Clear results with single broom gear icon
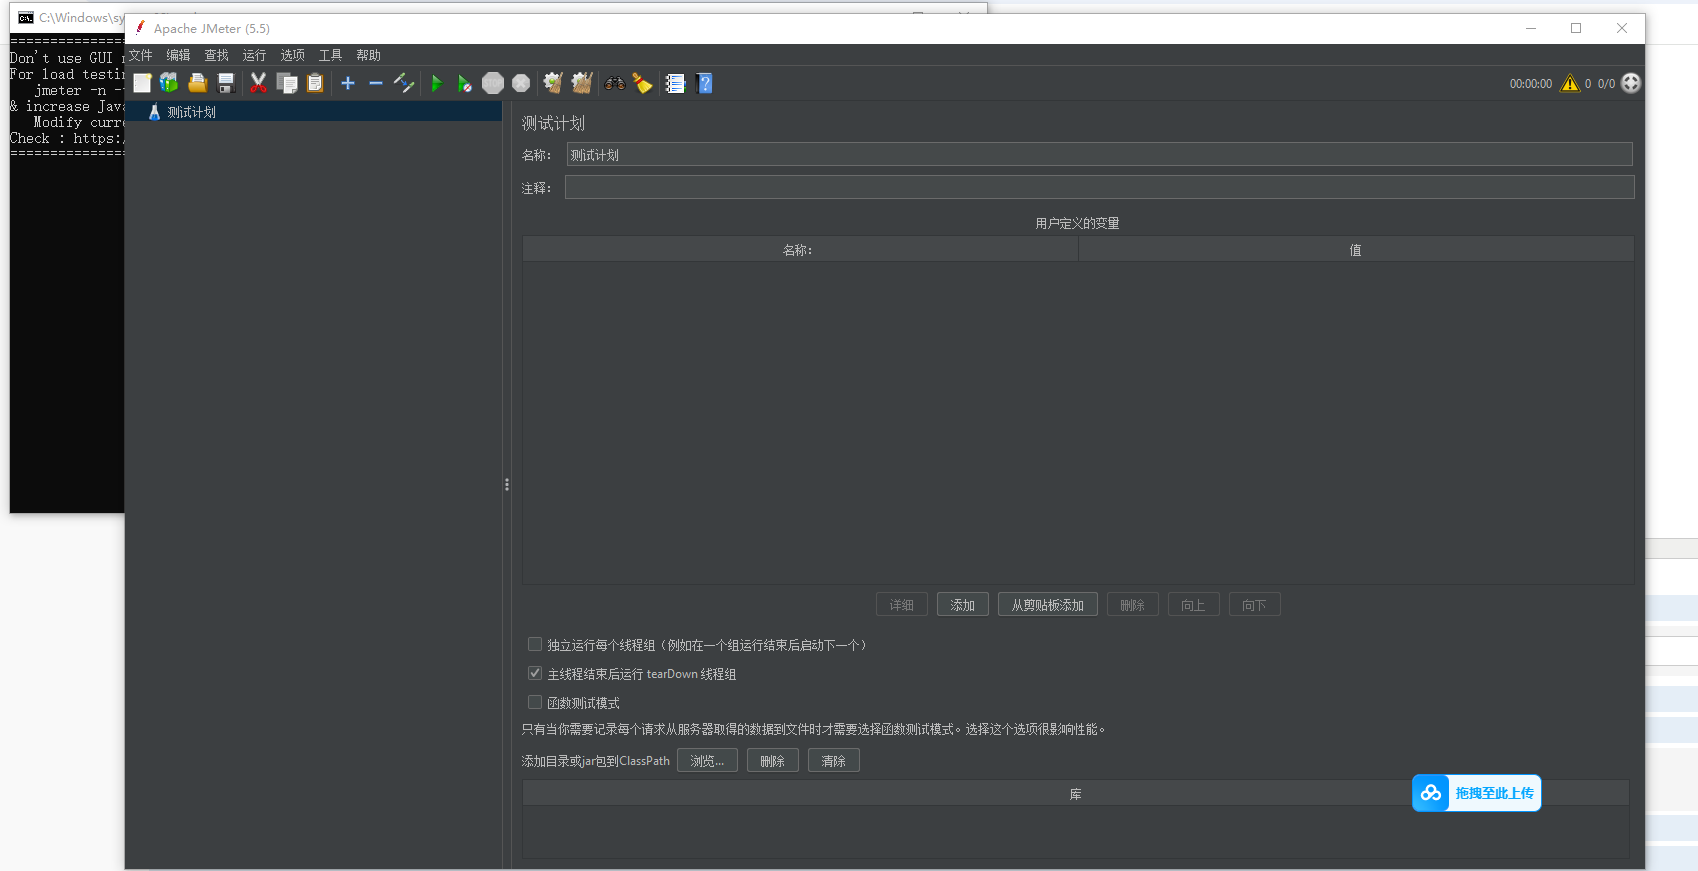This screenshot has height=871, width=1698. coord(553,83)
